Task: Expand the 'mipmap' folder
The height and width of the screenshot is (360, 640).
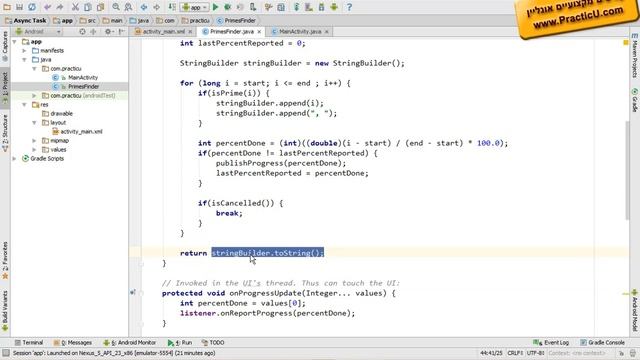Action: tap(34, 140)
